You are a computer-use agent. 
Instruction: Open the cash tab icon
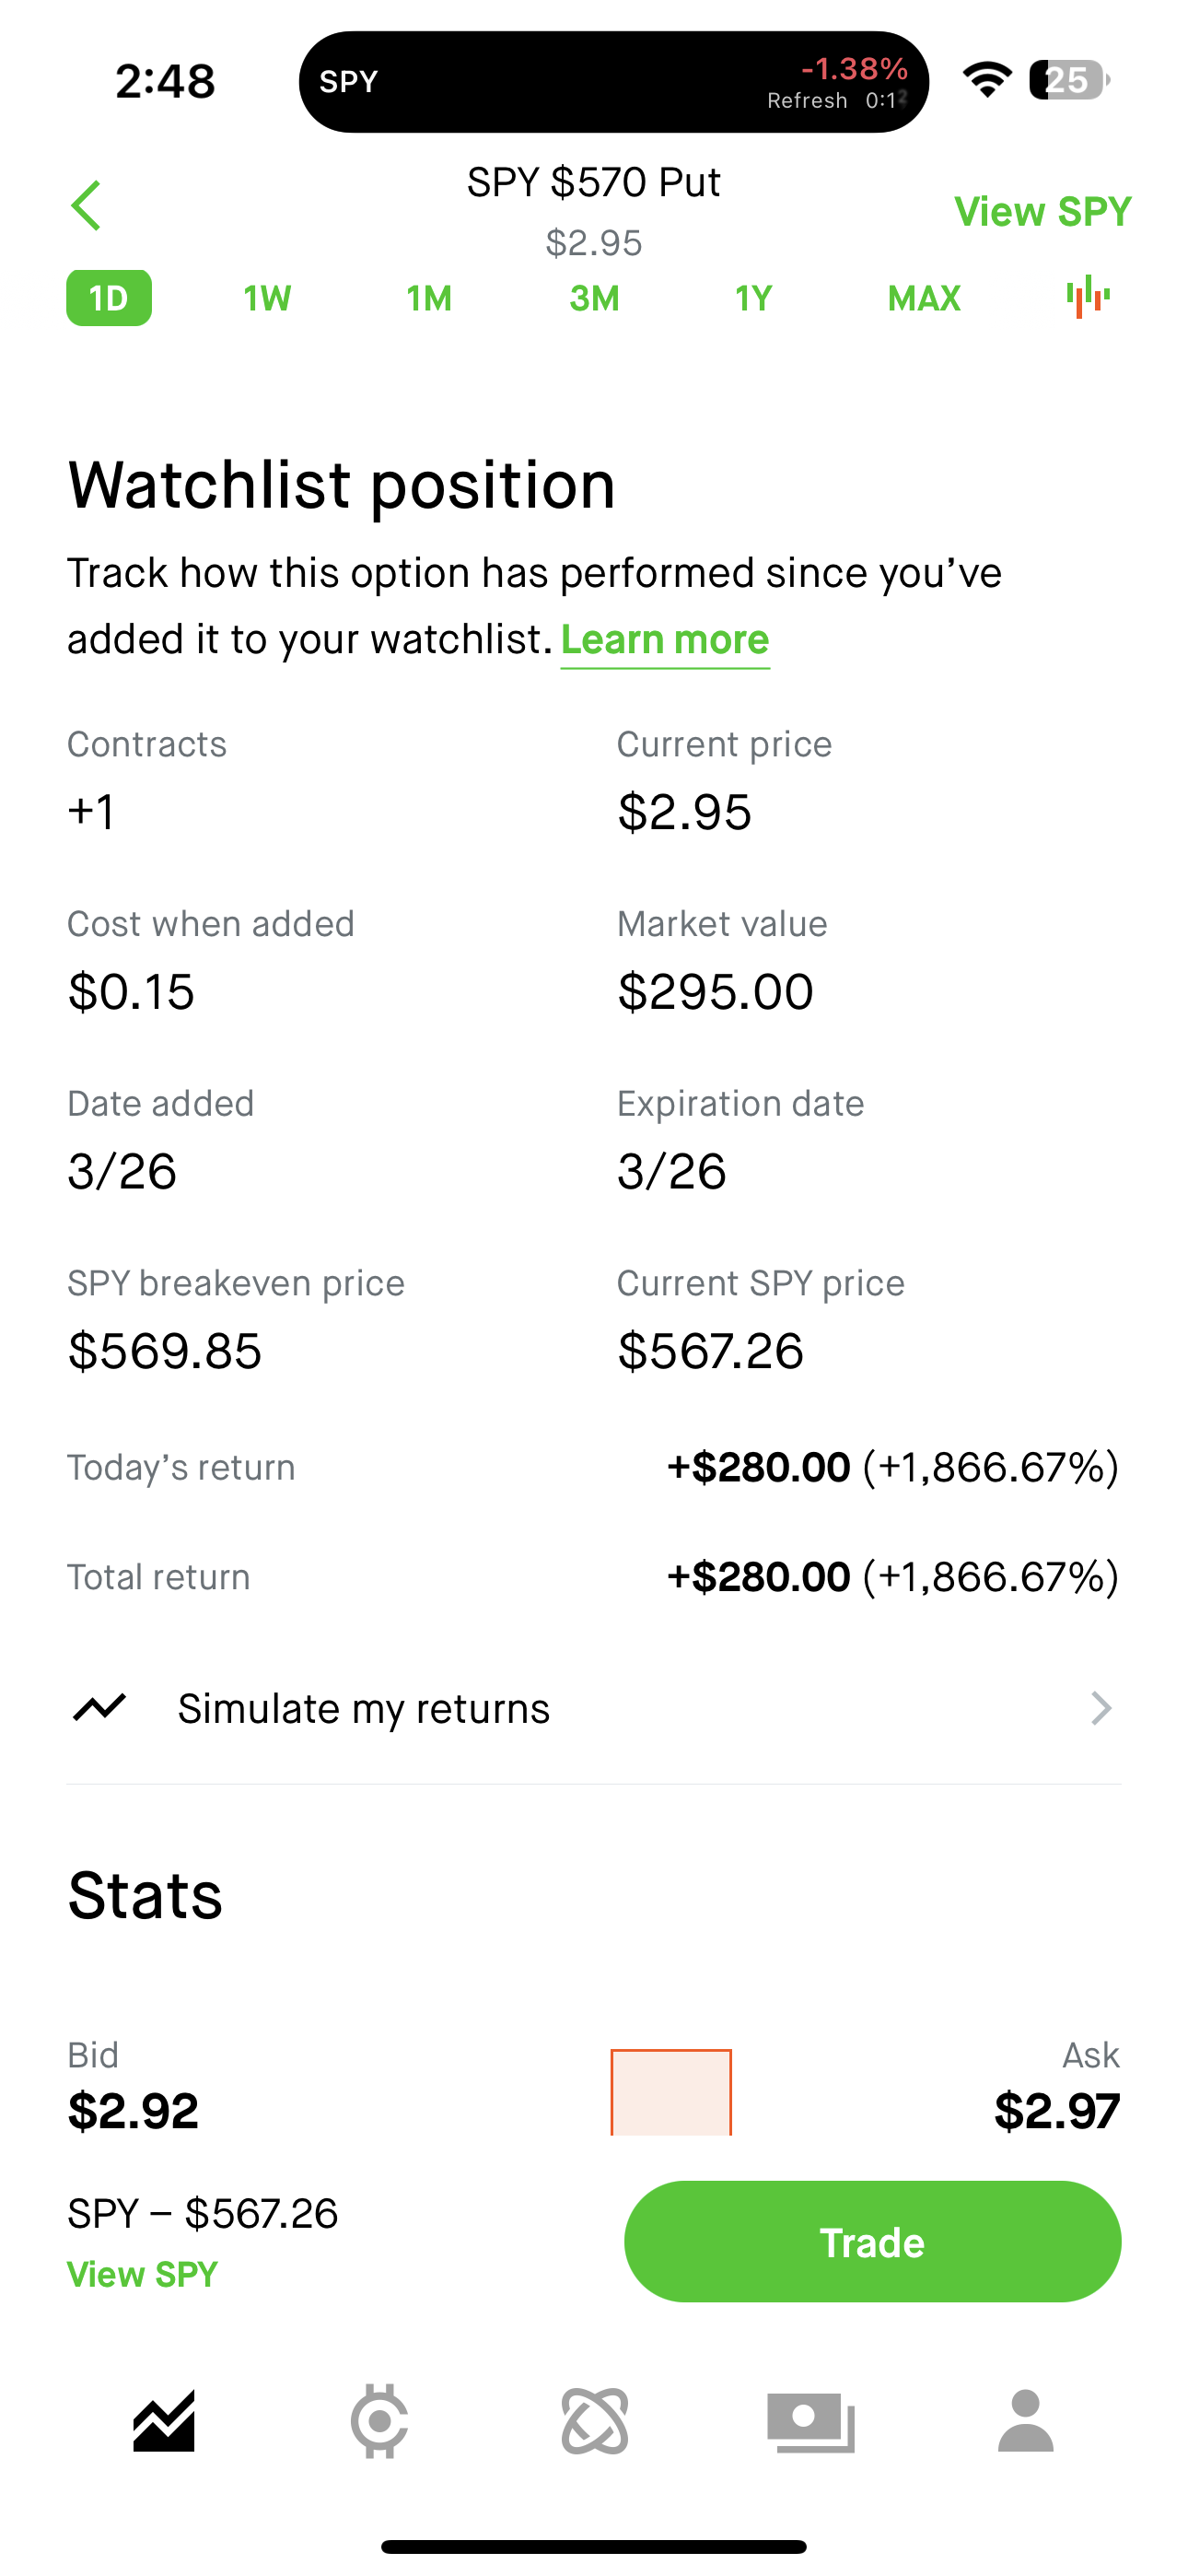click(x=810, y=2421)
